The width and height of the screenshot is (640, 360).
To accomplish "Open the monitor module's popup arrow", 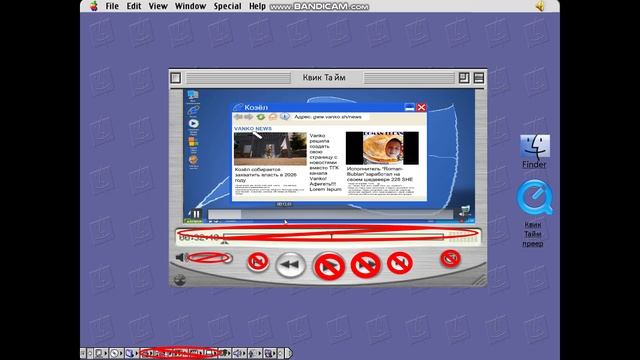I will pos(275,353).
